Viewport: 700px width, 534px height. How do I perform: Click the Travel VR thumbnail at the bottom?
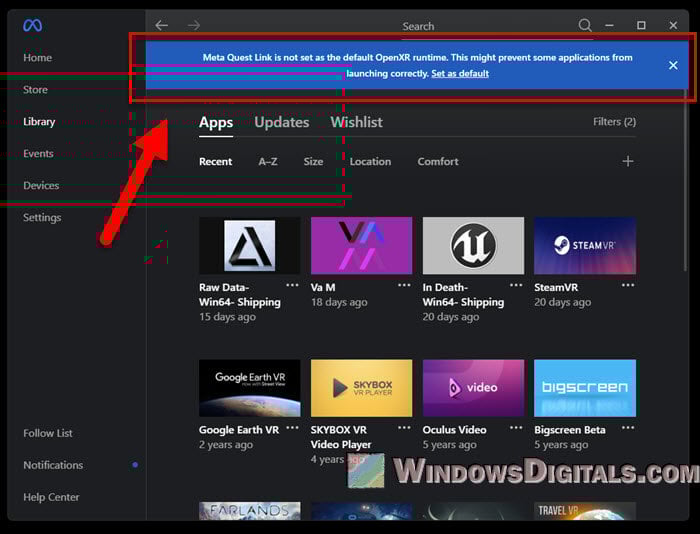pos(585,511)
